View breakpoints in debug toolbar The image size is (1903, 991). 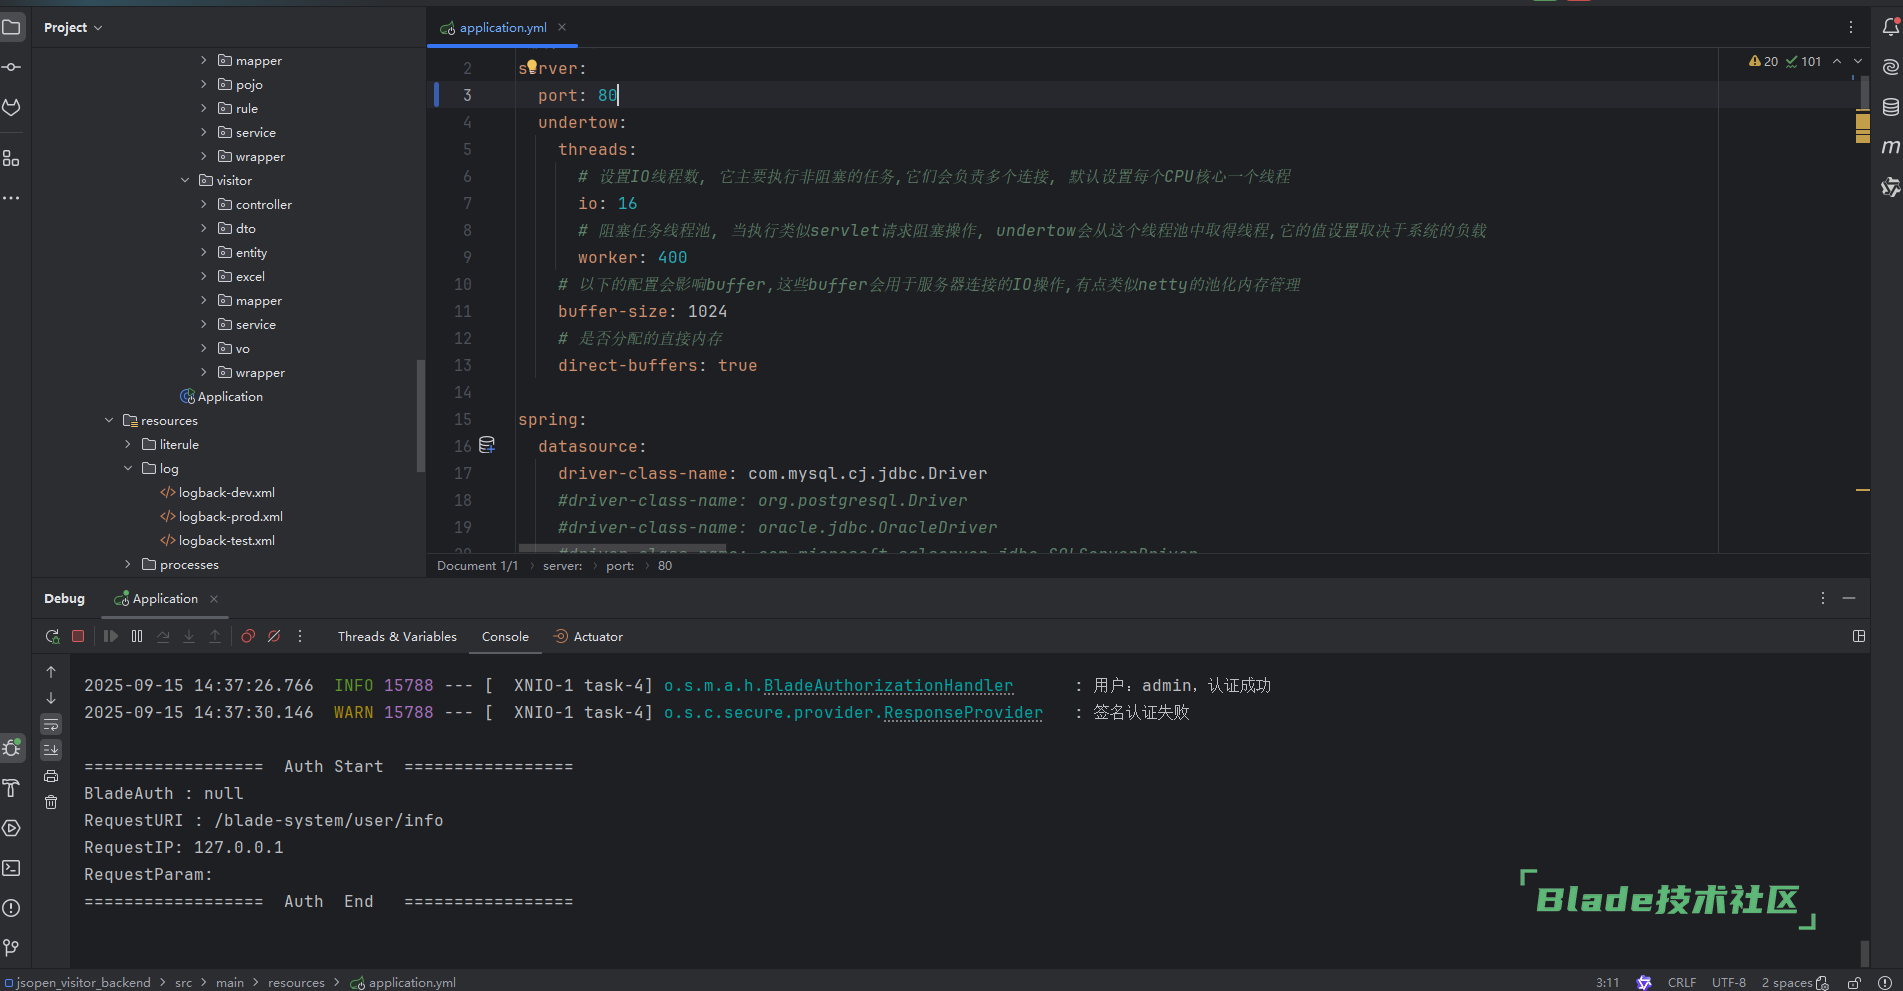pyautogui.click(x=248, y=636)
